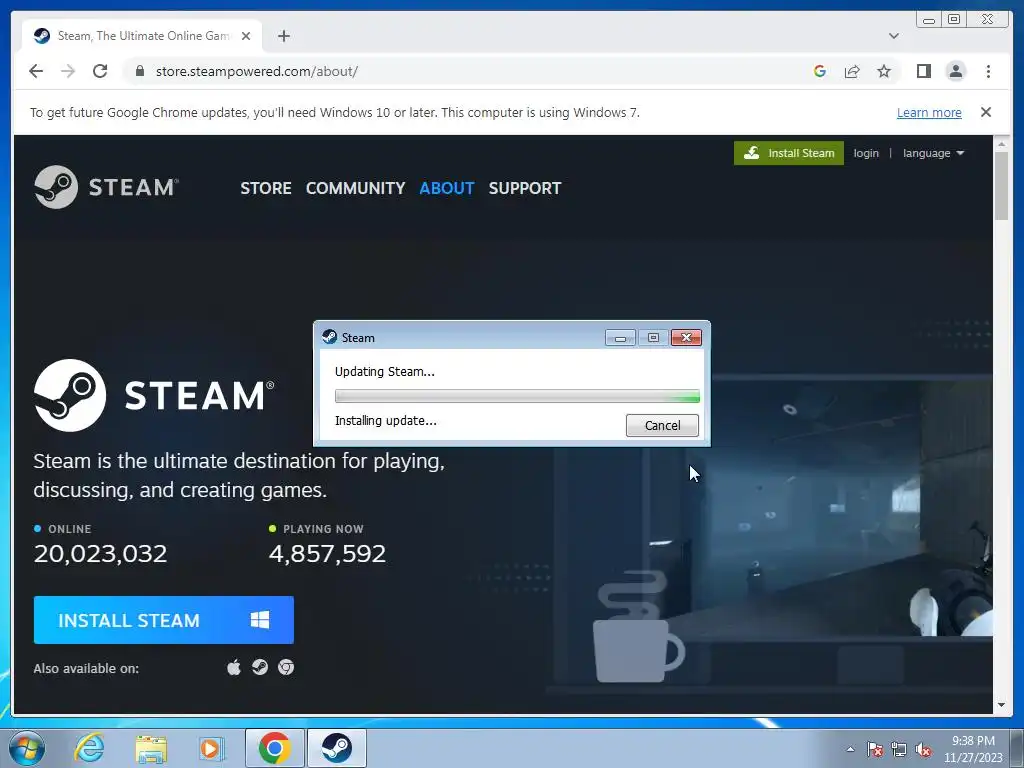Click the ONLINE count 20,023,032

(x=101, y=553)
